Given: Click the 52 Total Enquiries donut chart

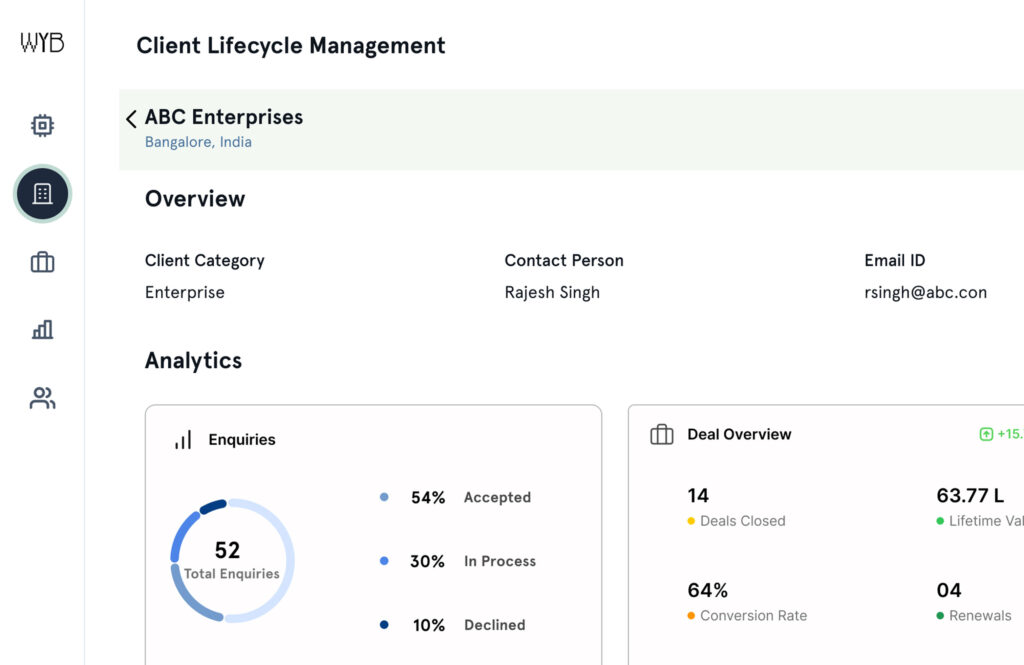Looking at the screenshot, I should point(232,560).
